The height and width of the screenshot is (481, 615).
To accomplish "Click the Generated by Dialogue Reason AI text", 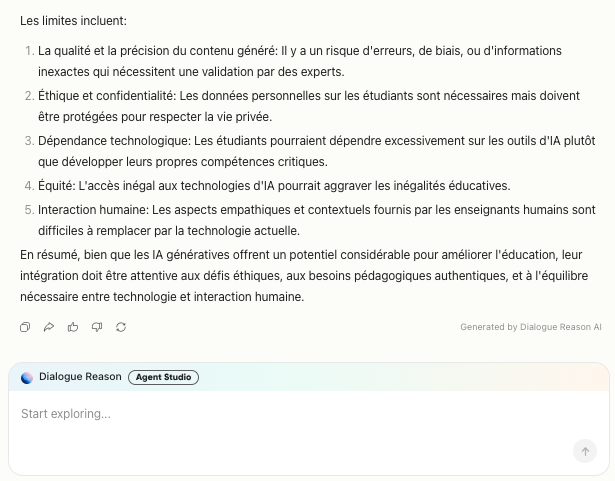I will coord(531,327).
